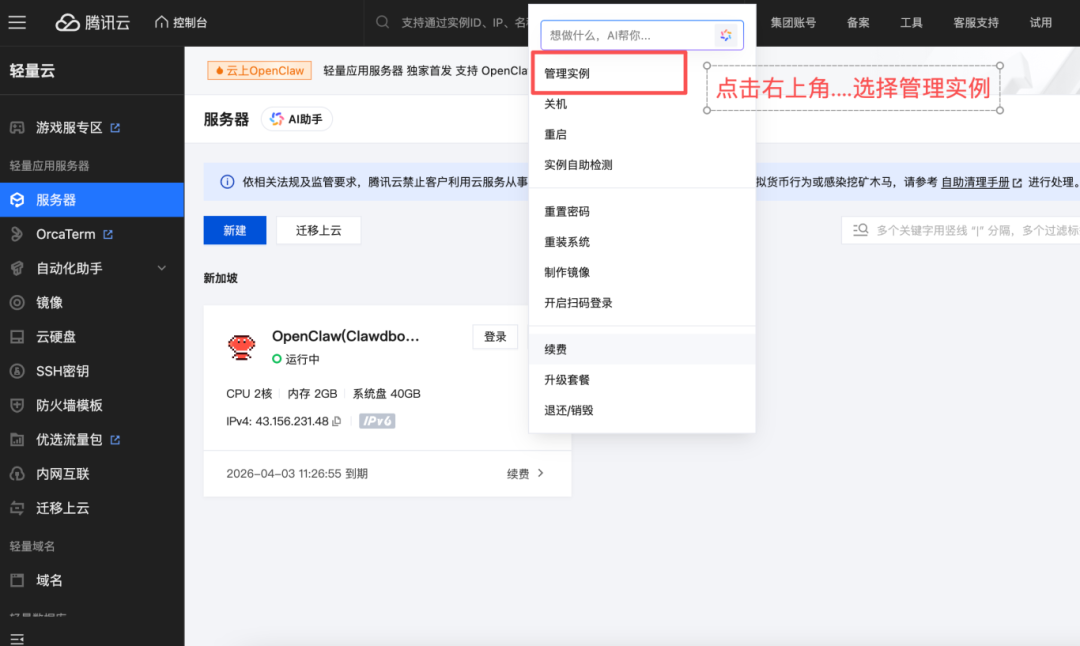Click the 域名 window icon
Viewport: 1080px width, 646px height.
pyautogui.click(x=17, y=581)
